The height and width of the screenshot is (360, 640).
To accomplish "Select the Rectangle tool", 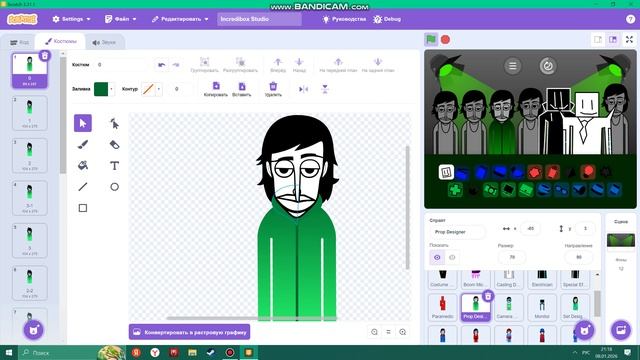I will pos(83,208).
